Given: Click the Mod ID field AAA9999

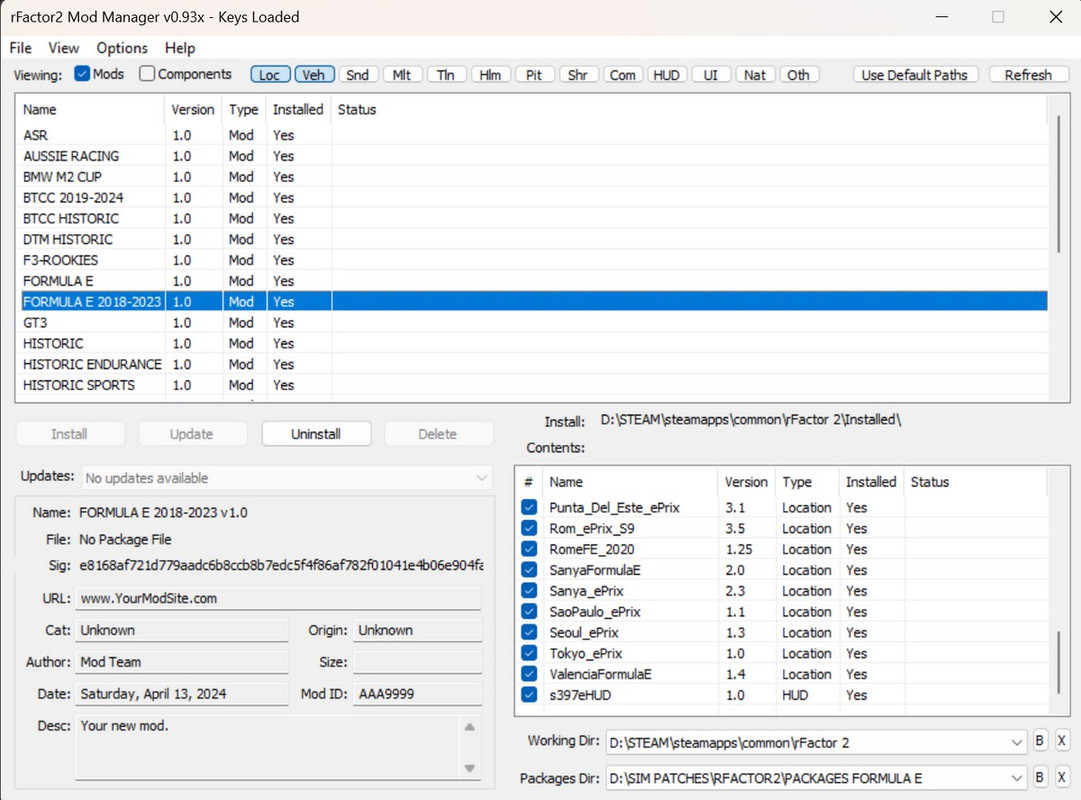Looking at the screenshot, I should click(x=417, y=694).
